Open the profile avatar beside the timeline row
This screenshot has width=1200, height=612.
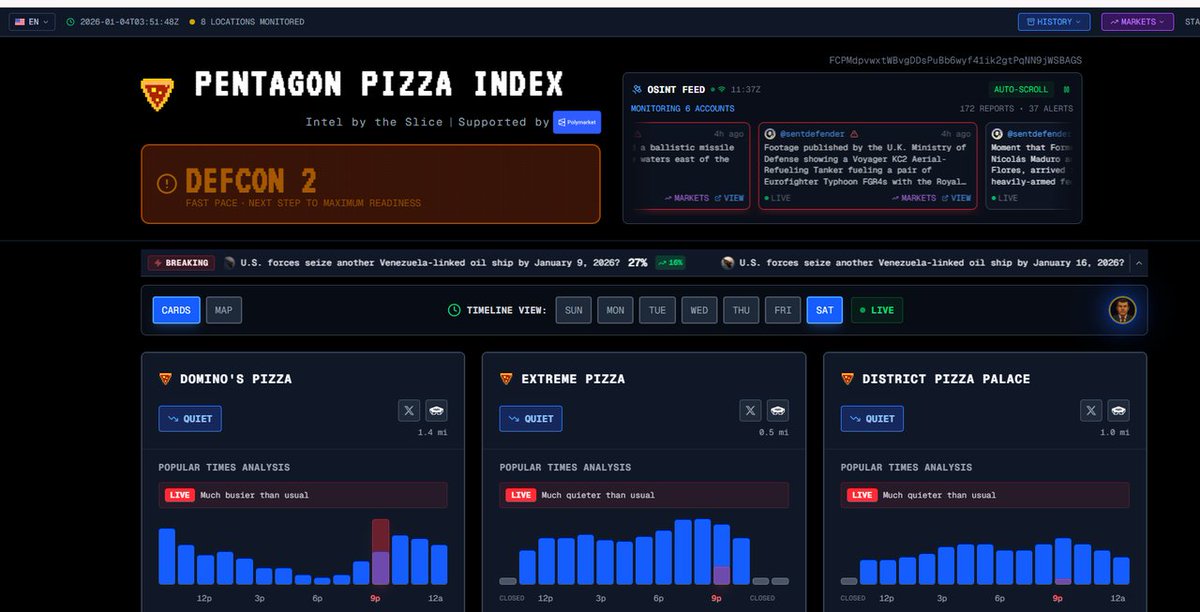[1122, 310]
